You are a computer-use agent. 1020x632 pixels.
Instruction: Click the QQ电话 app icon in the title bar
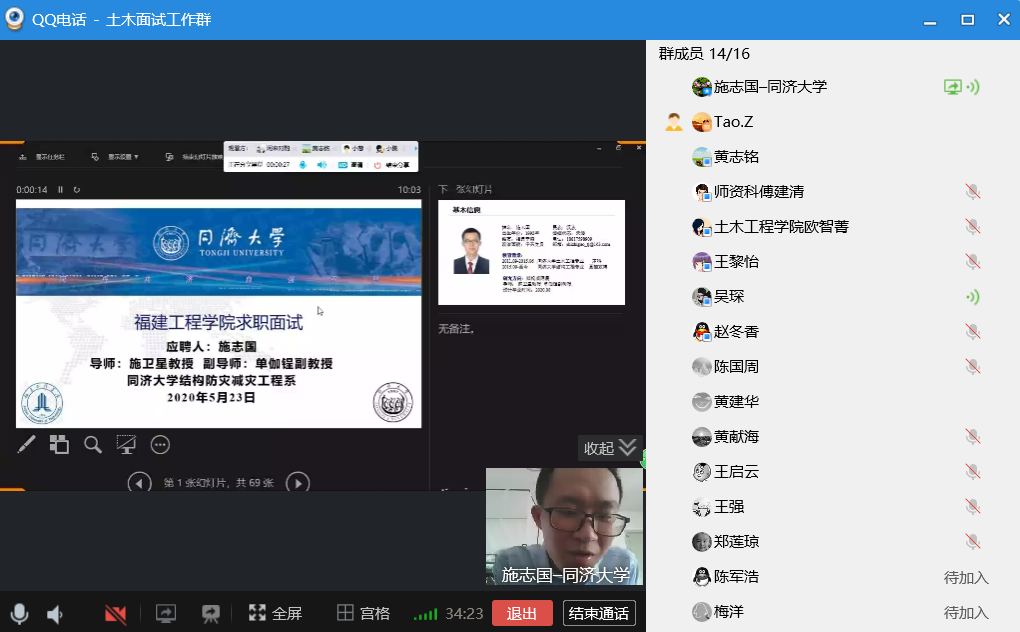pos(14,19)
